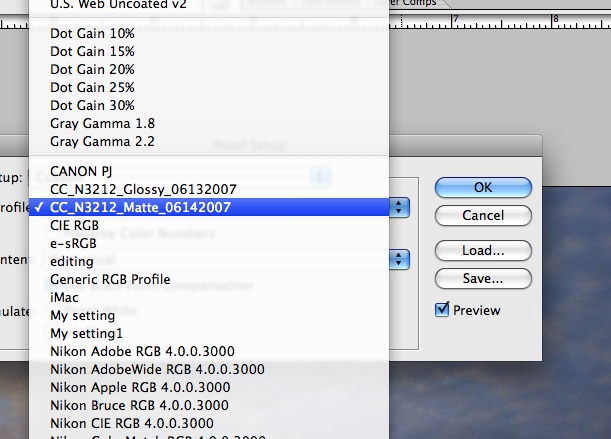Viewport: 611px width, 439px height.
Task: Choose Dot Gain 15% profile
Action: point(209,51)
